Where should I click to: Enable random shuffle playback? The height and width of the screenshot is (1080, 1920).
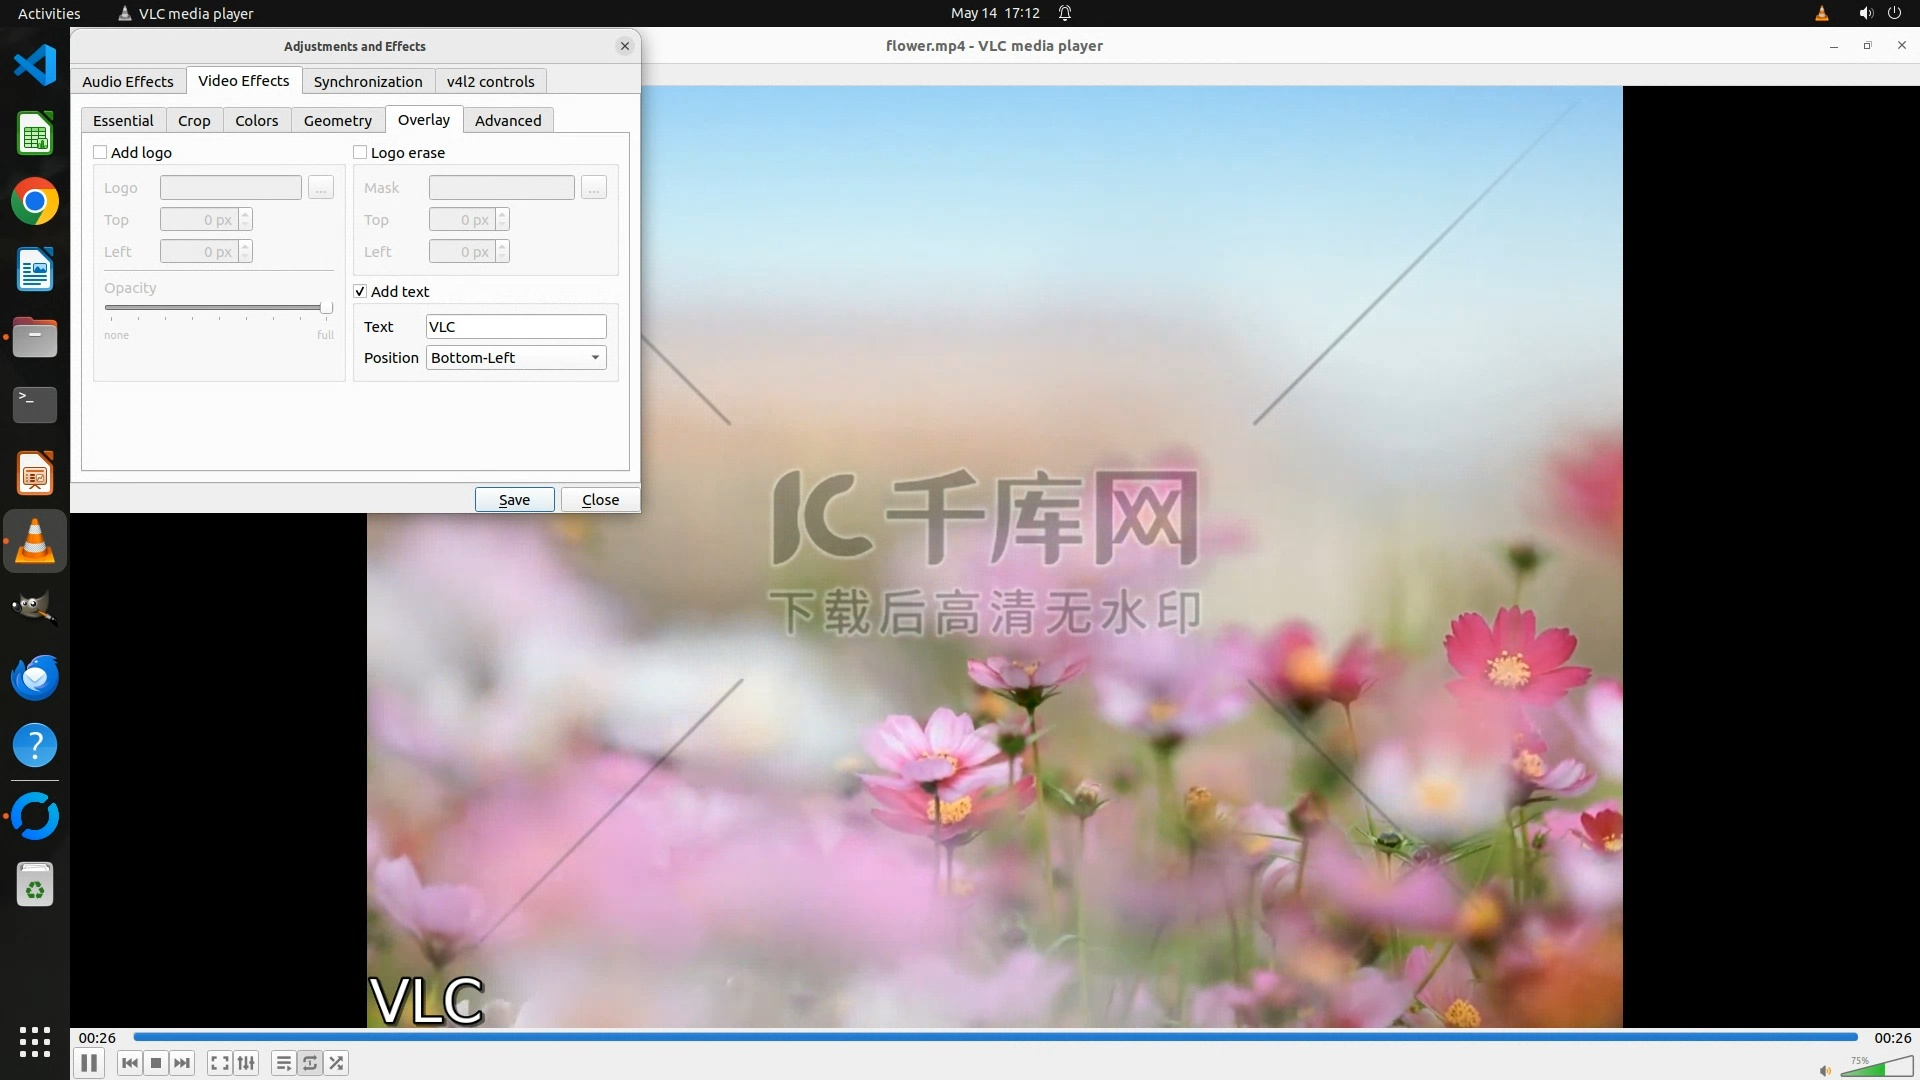(337, 1063)
